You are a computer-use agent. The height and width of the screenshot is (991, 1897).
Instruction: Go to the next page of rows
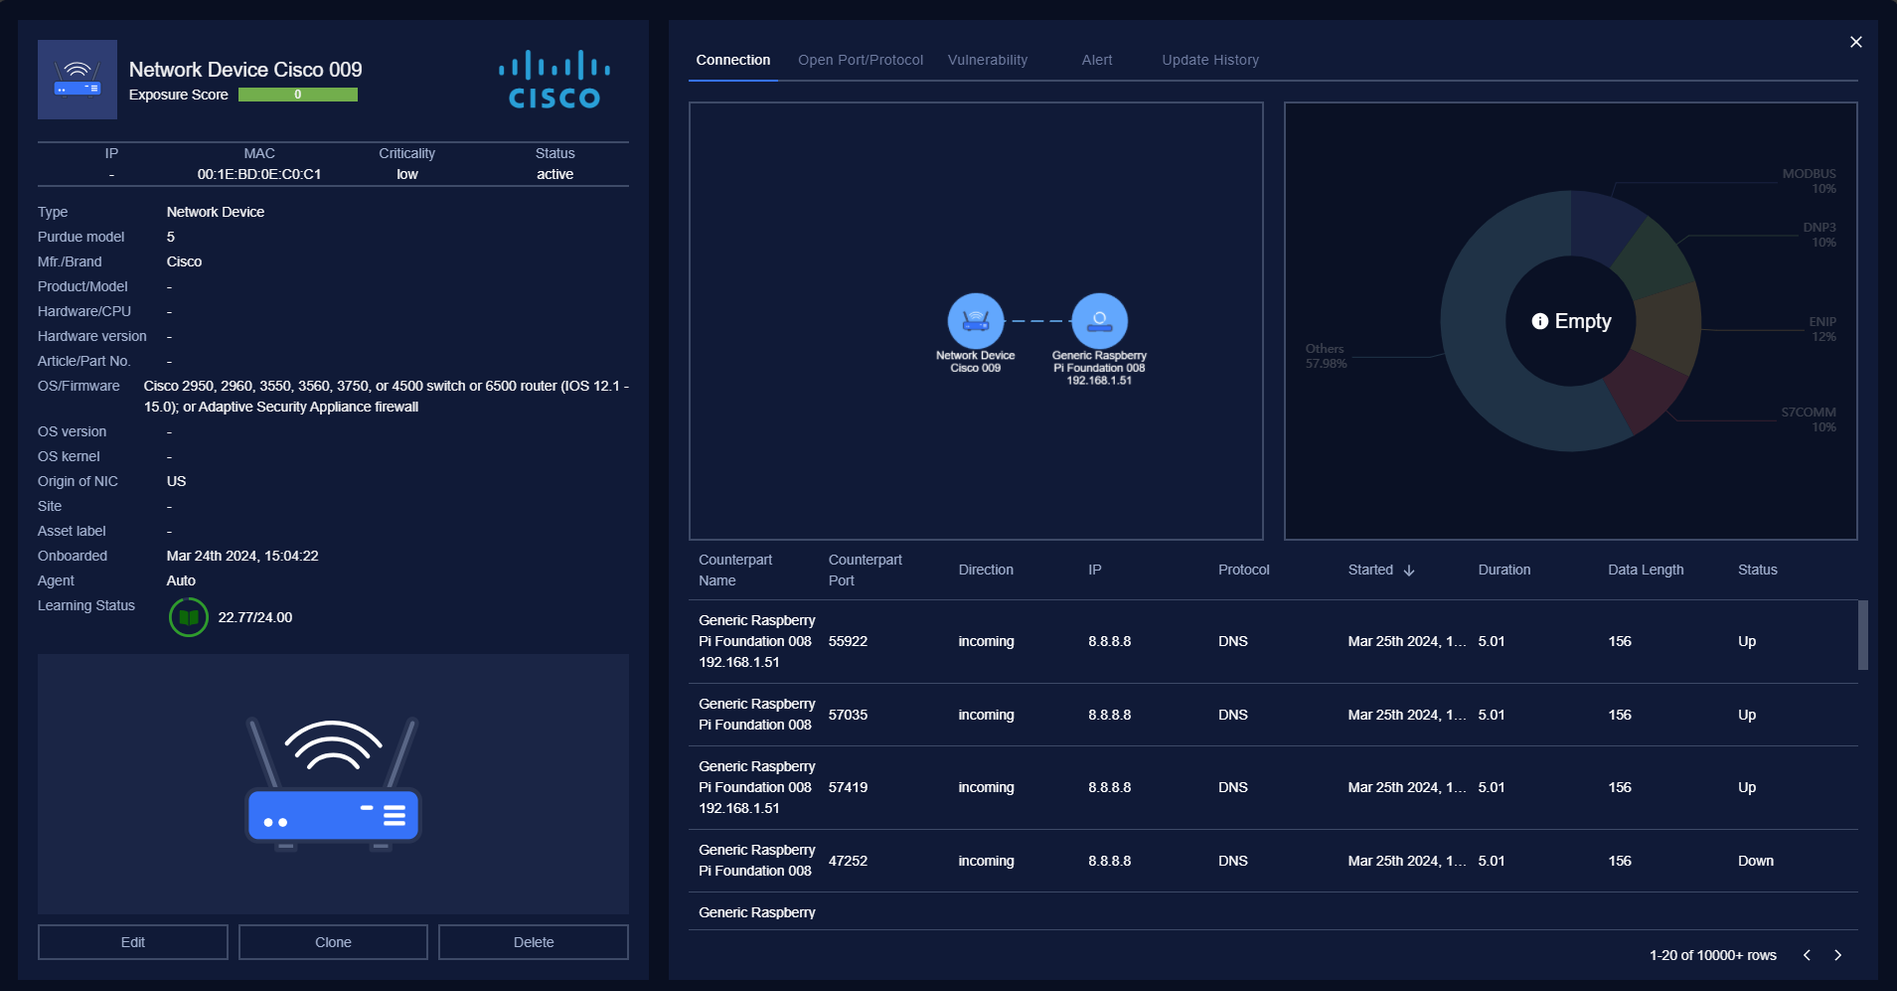point(1838,955)
